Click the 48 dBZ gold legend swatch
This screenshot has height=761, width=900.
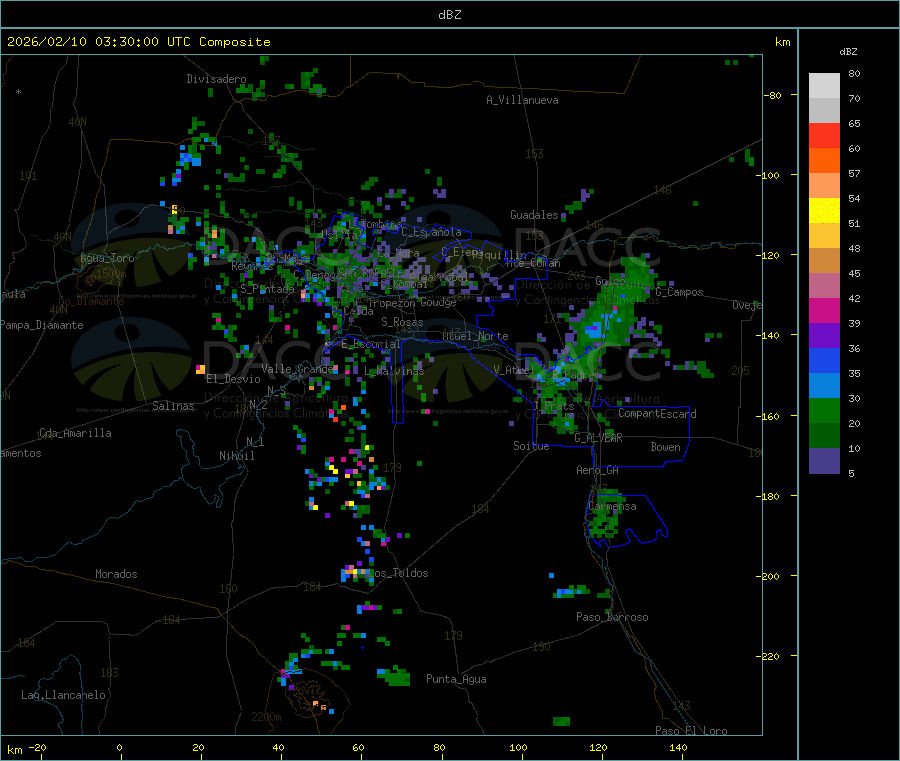tap(824, 235)
